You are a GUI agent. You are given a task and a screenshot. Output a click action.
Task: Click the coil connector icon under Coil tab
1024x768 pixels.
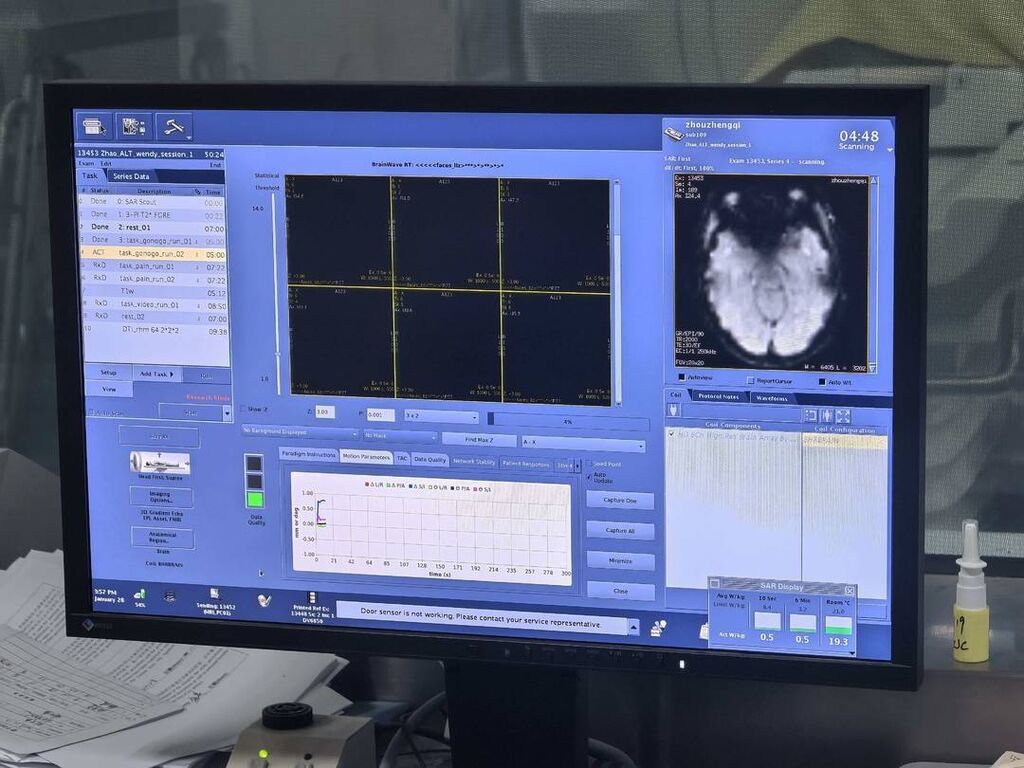(x=673, y=410)
